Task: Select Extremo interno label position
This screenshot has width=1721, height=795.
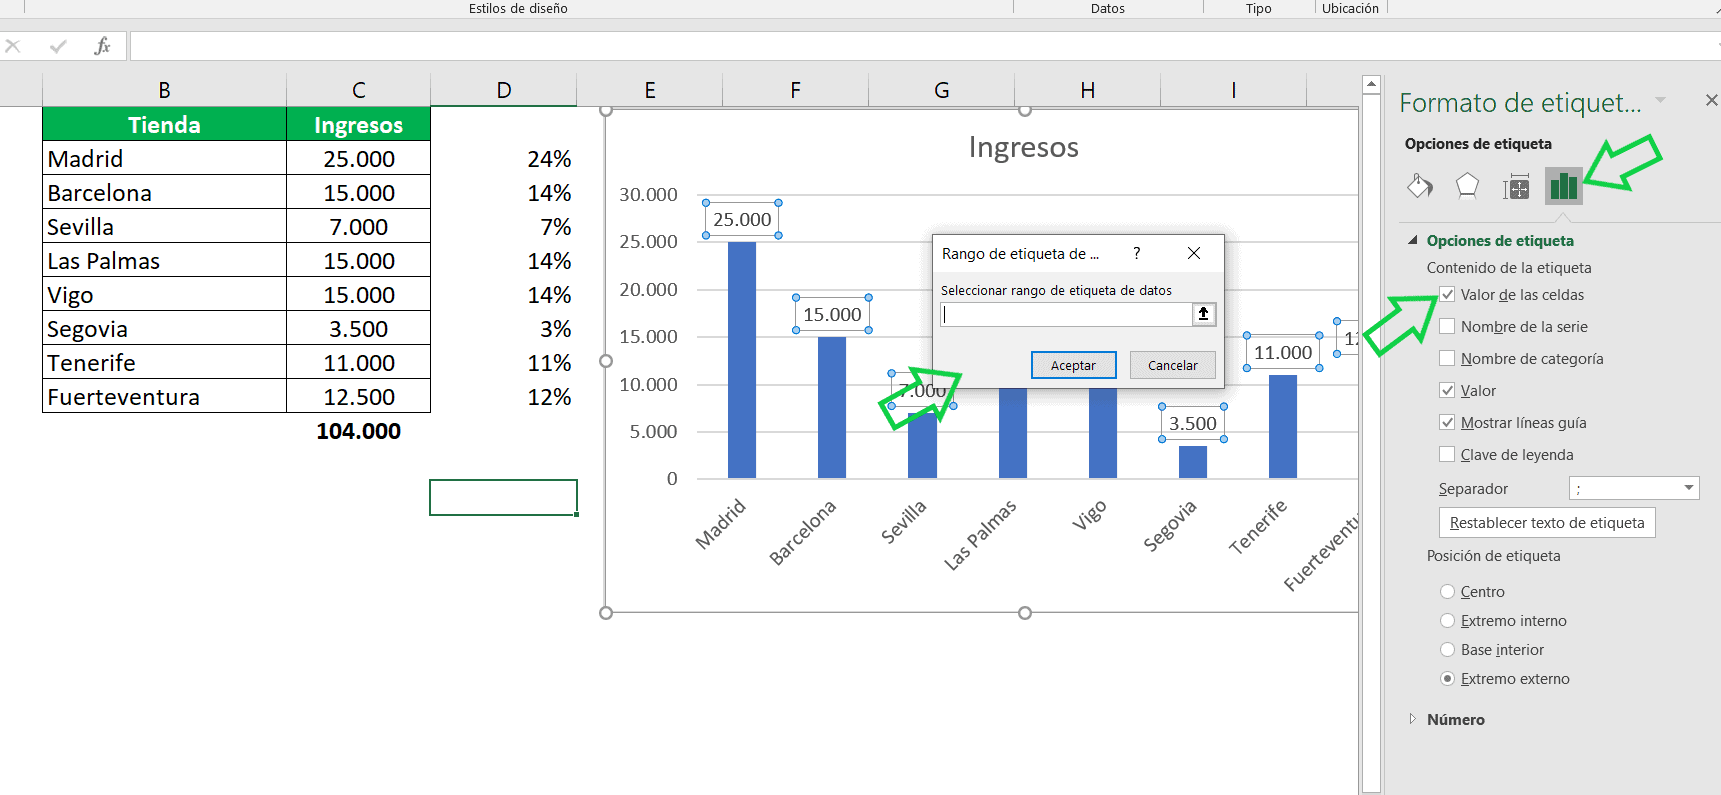Action: point(1447,620)
